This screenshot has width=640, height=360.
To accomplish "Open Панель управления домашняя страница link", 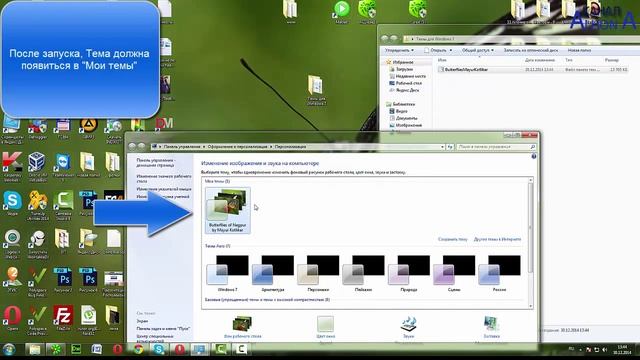I will coord(155,163).
